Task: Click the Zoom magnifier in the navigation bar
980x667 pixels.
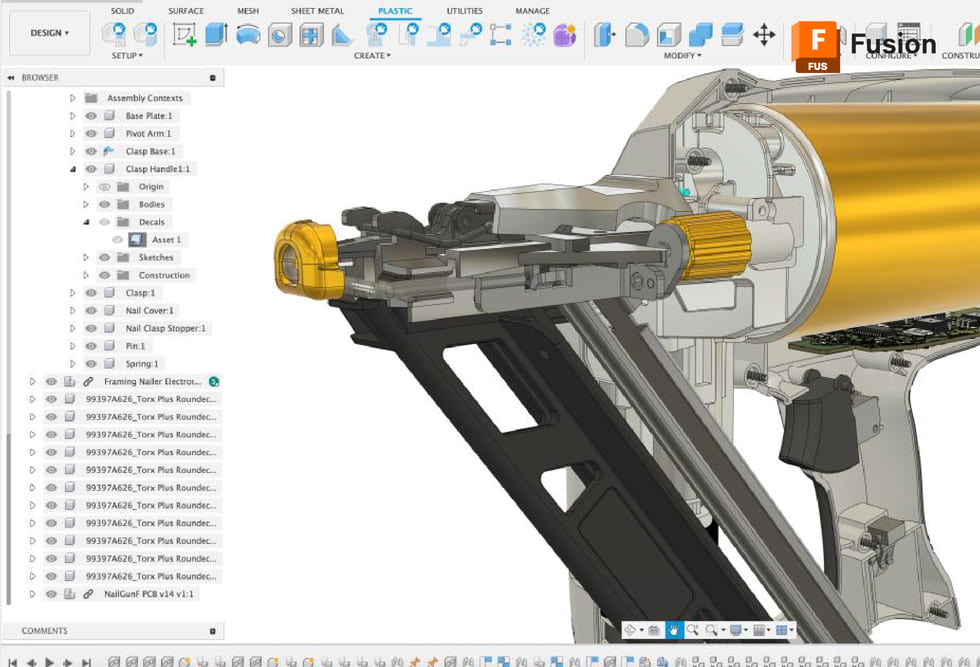Action: pos(692,630)
